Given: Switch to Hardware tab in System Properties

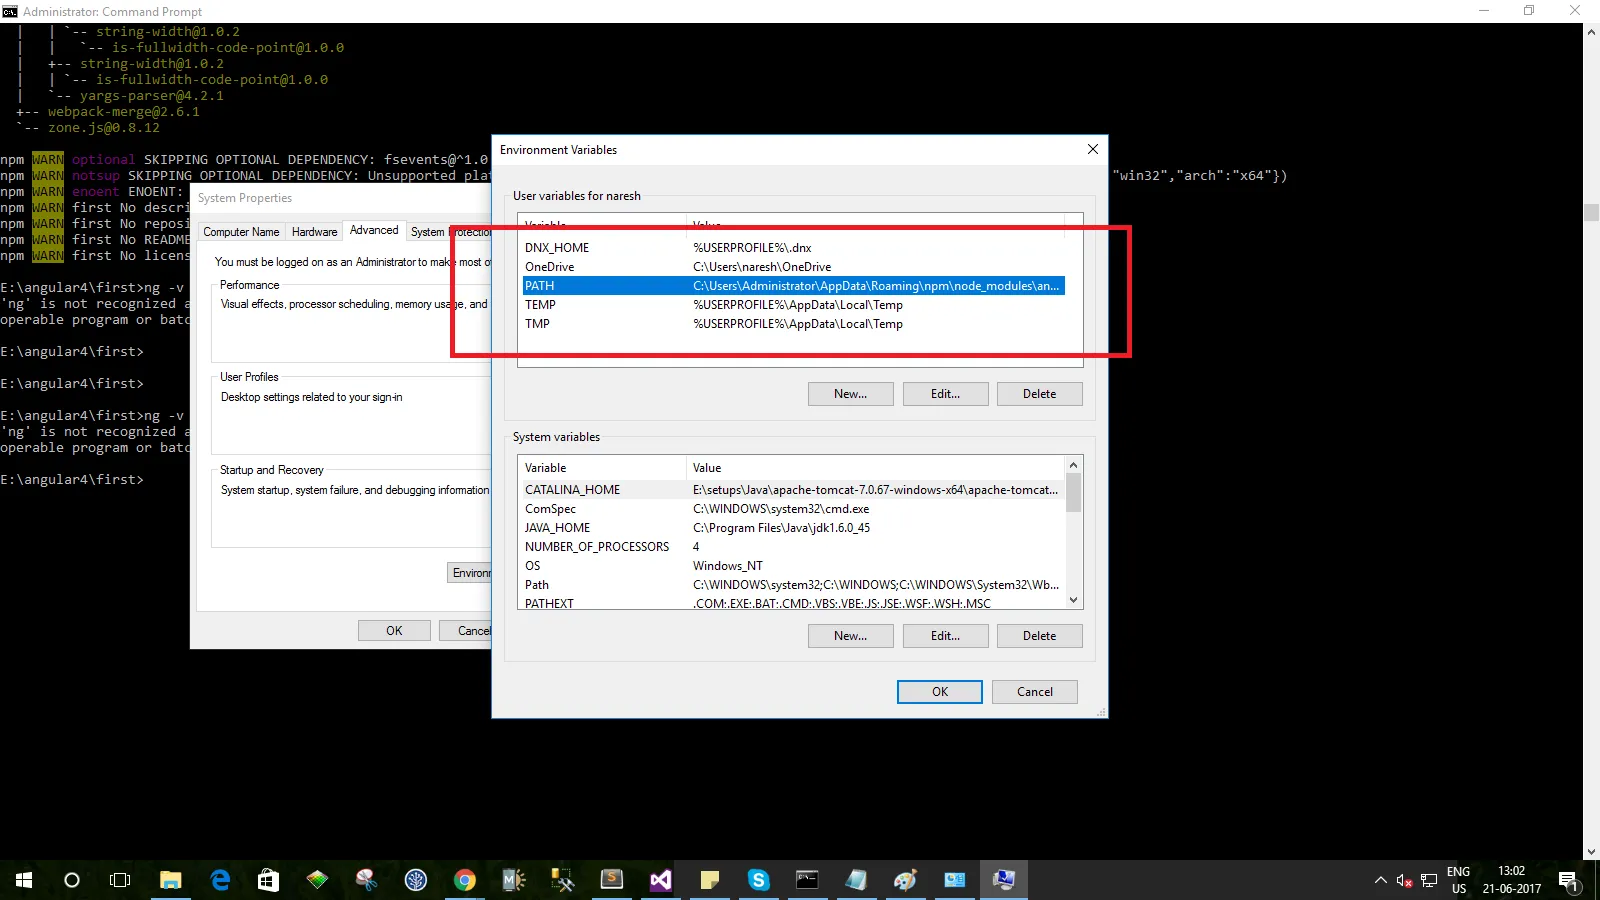Looking at the screenshot, I should pyautogui.click(x=314, y=232).
